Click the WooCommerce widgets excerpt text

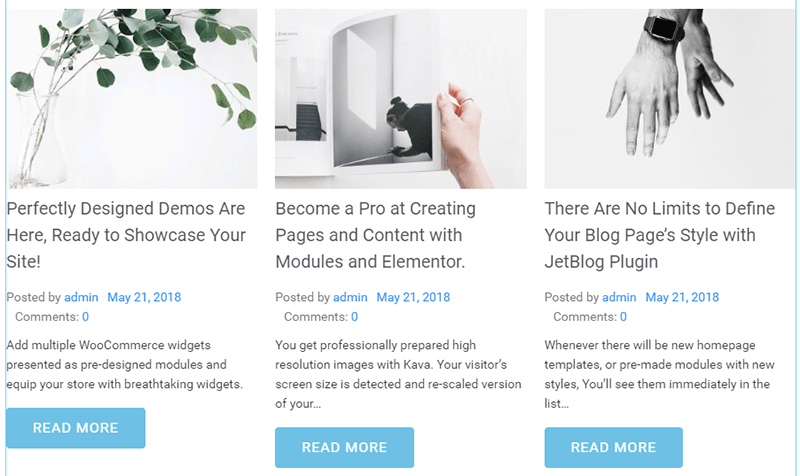124,364
